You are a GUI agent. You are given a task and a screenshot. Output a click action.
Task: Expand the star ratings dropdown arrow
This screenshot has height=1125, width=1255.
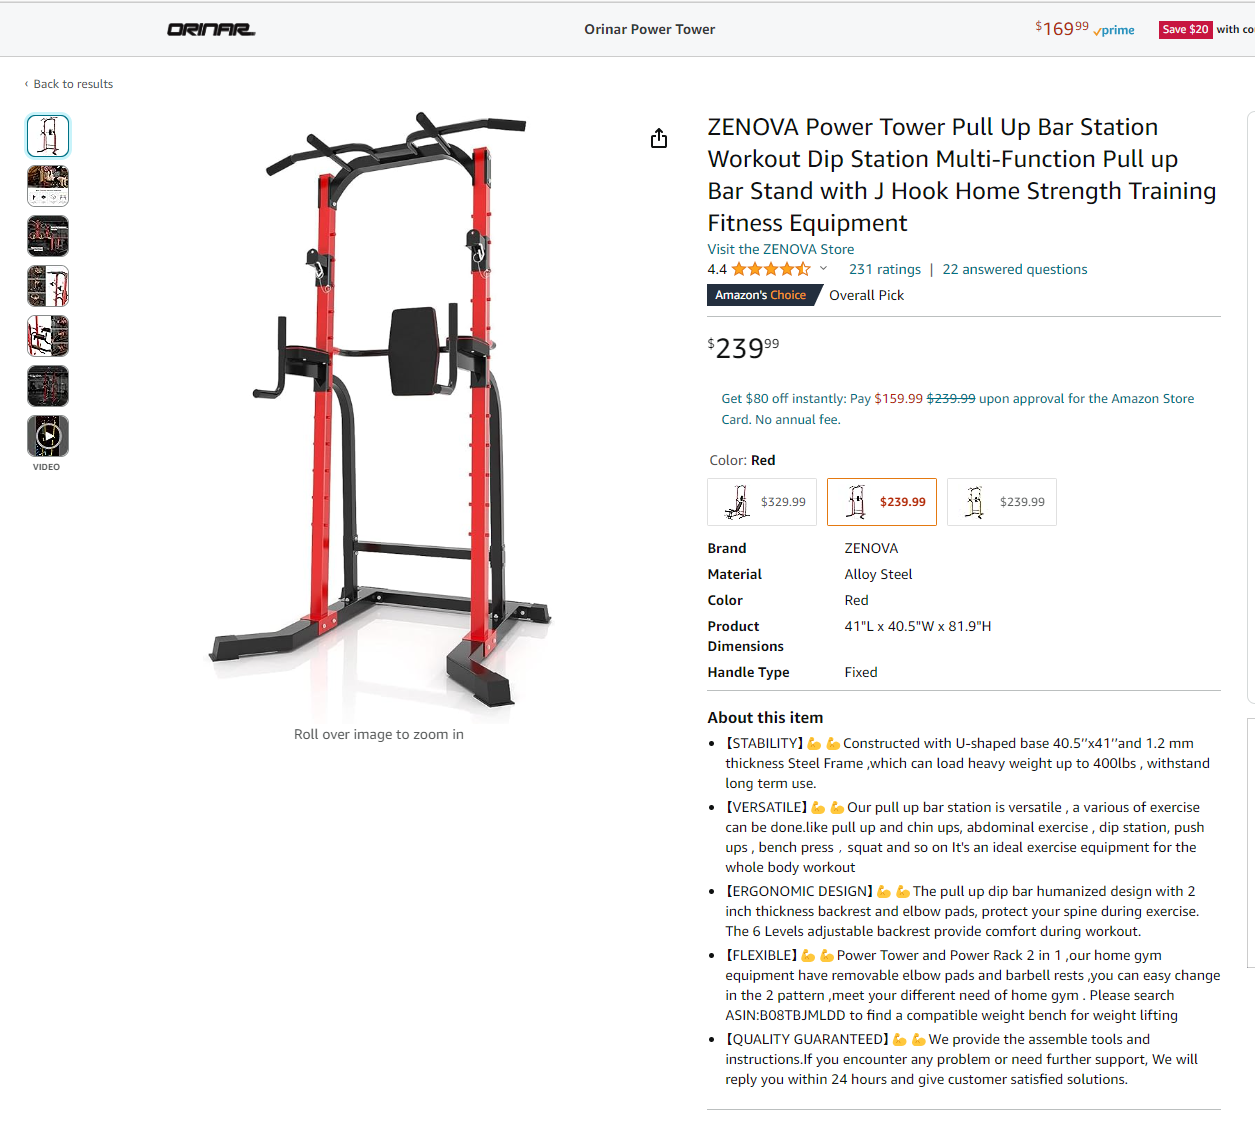point(824,268)
